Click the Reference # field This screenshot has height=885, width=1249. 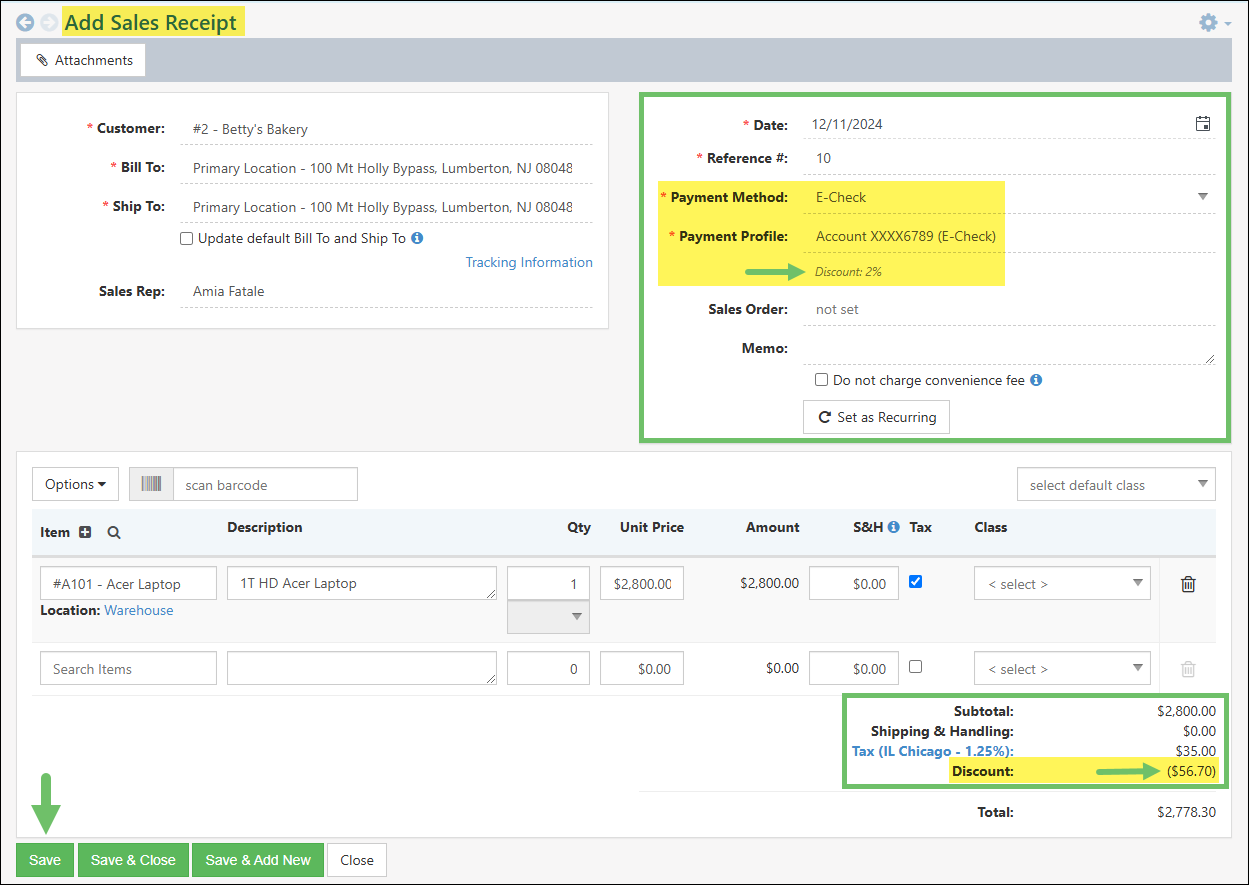pyautogui.click(x=1009, y=158)
